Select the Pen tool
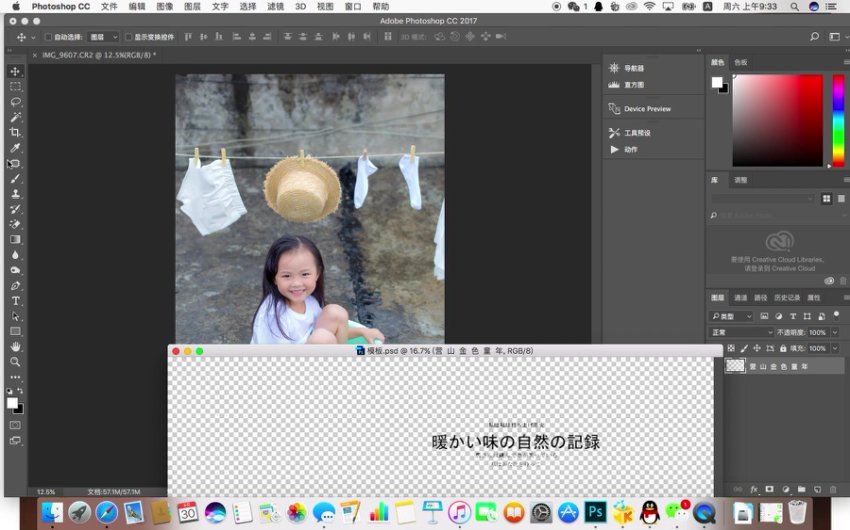Image resolution: width=850 pixels, height=530 pixels. pos(15,286)
